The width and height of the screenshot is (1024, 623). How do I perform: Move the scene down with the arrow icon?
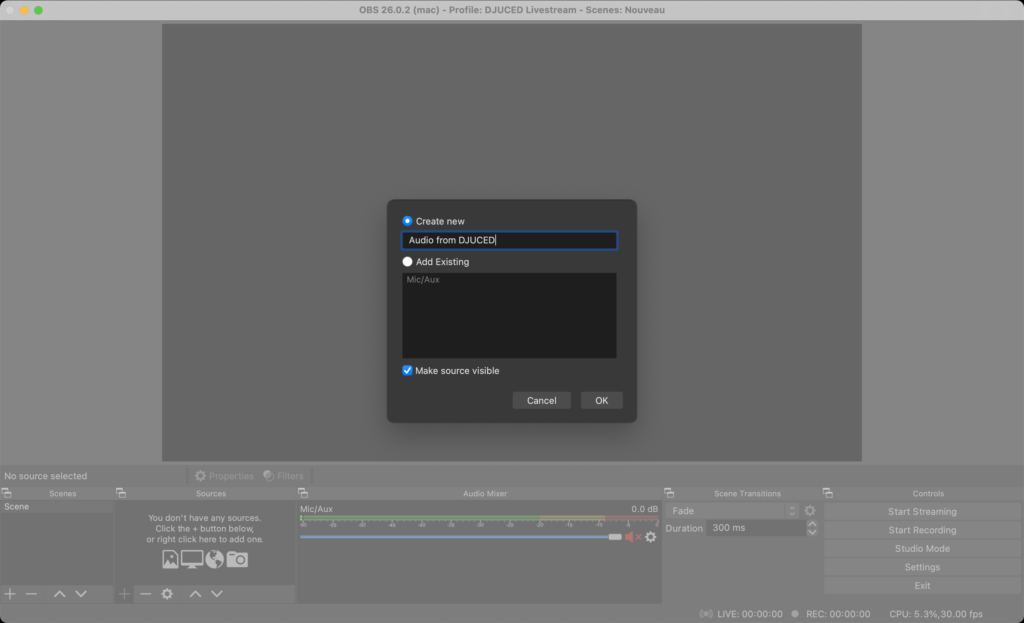tap(81, 594)
